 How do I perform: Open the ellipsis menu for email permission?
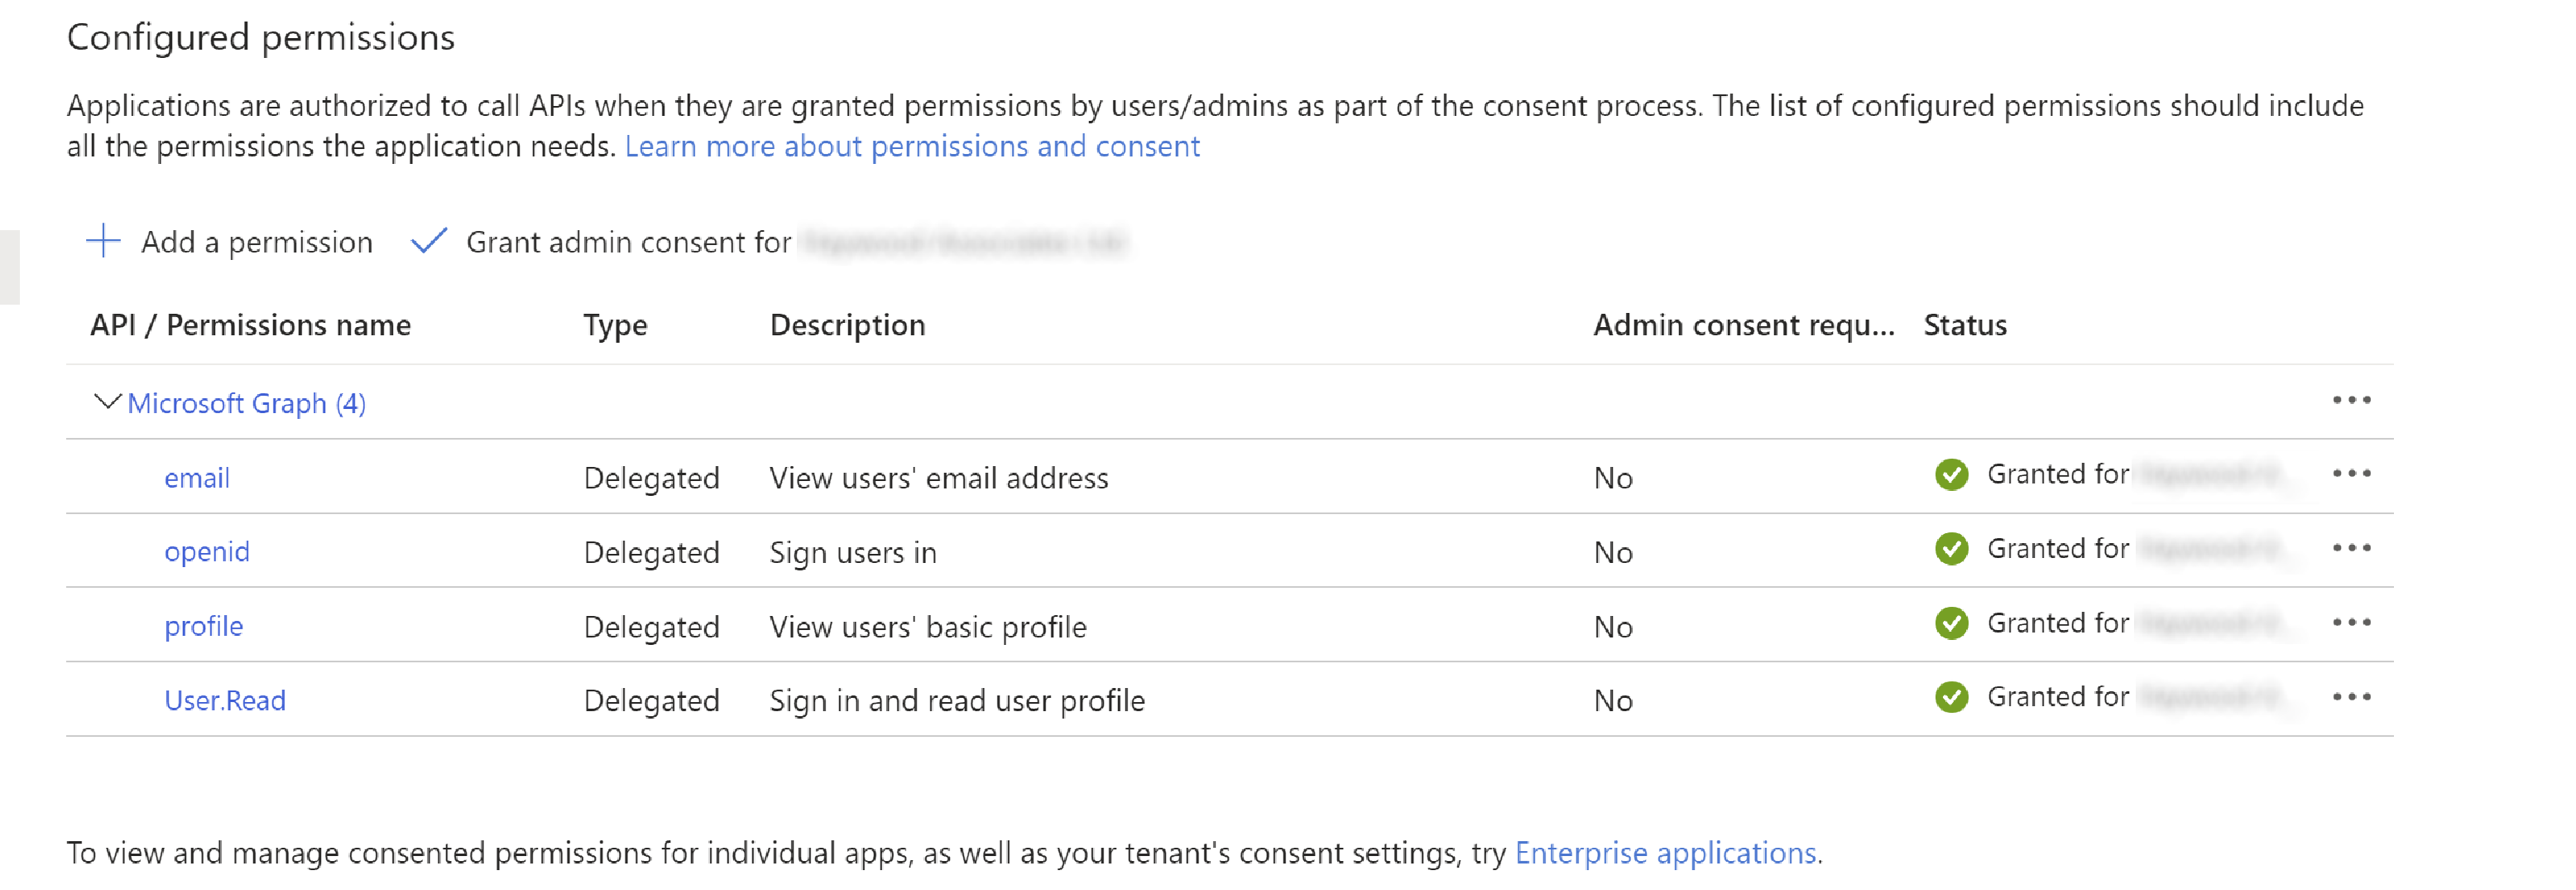pos(2350,474)
